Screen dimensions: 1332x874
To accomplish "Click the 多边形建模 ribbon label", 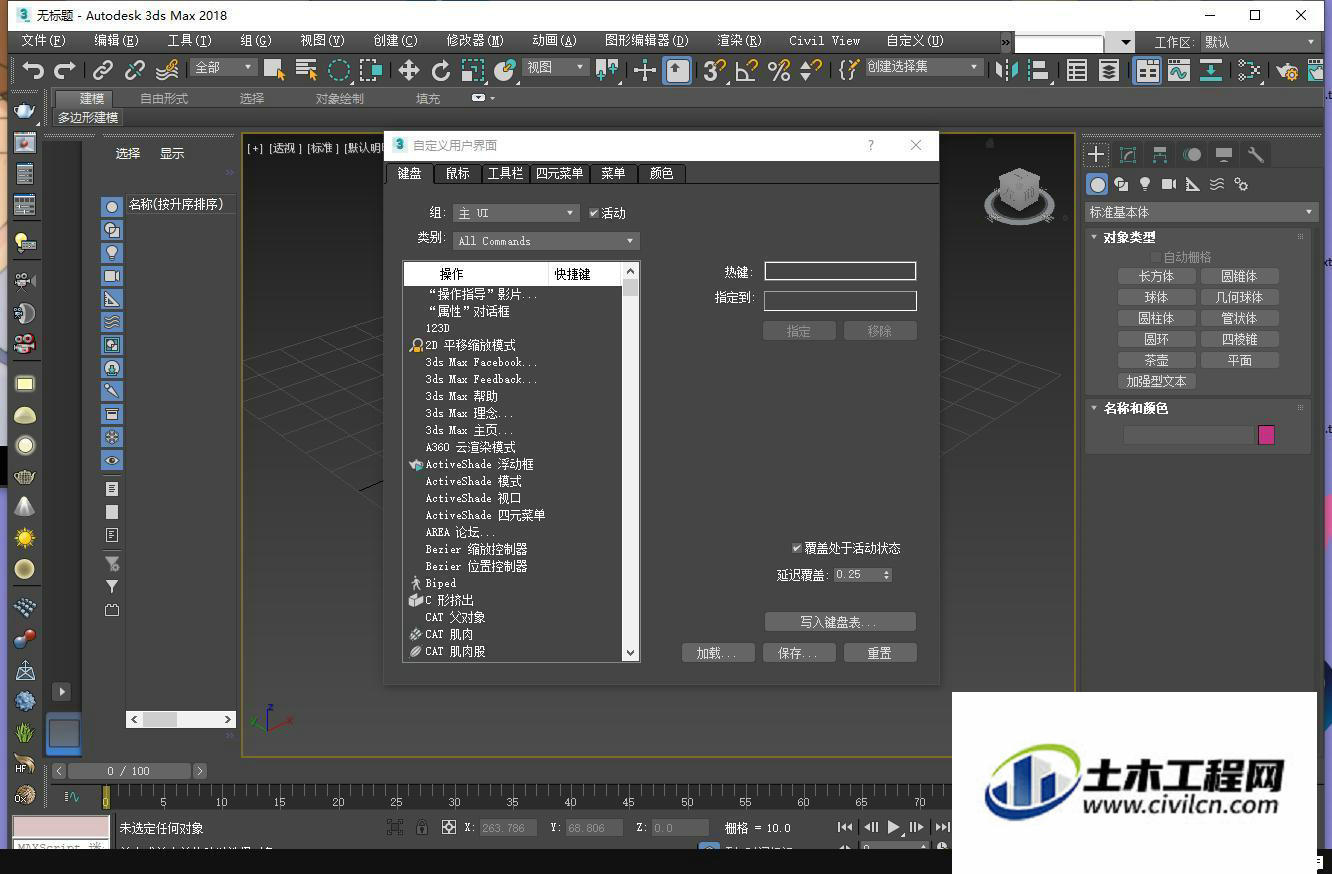I will [x=88, y=117].
